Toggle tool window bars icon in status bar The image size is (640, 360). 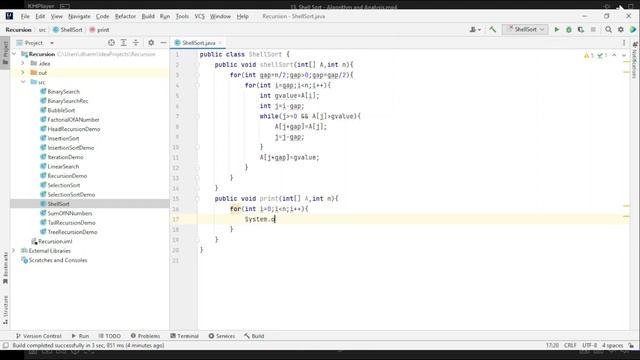coord(5,345)
